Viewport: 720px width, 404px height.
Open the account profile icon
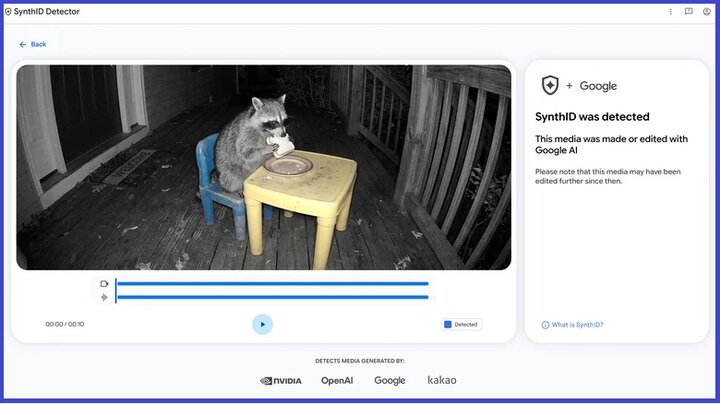click(707, 11)
